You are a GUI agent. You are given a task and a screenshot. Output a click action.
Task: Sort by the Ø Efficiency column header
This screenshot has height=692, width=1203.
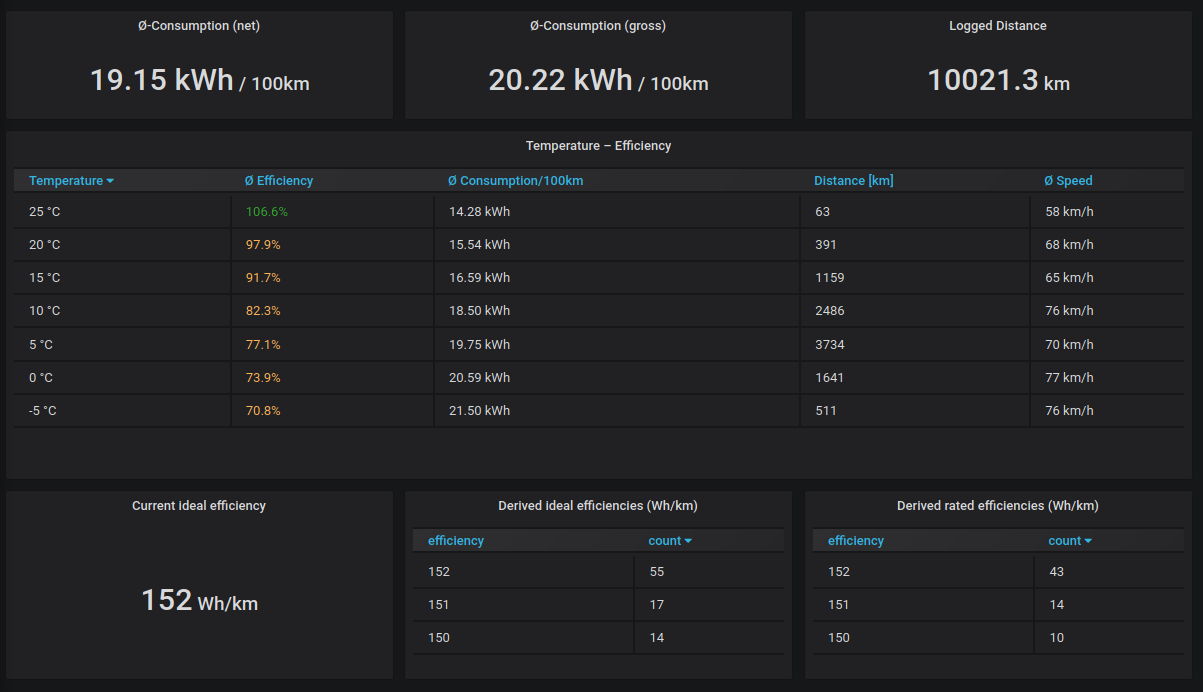point(279,181)
